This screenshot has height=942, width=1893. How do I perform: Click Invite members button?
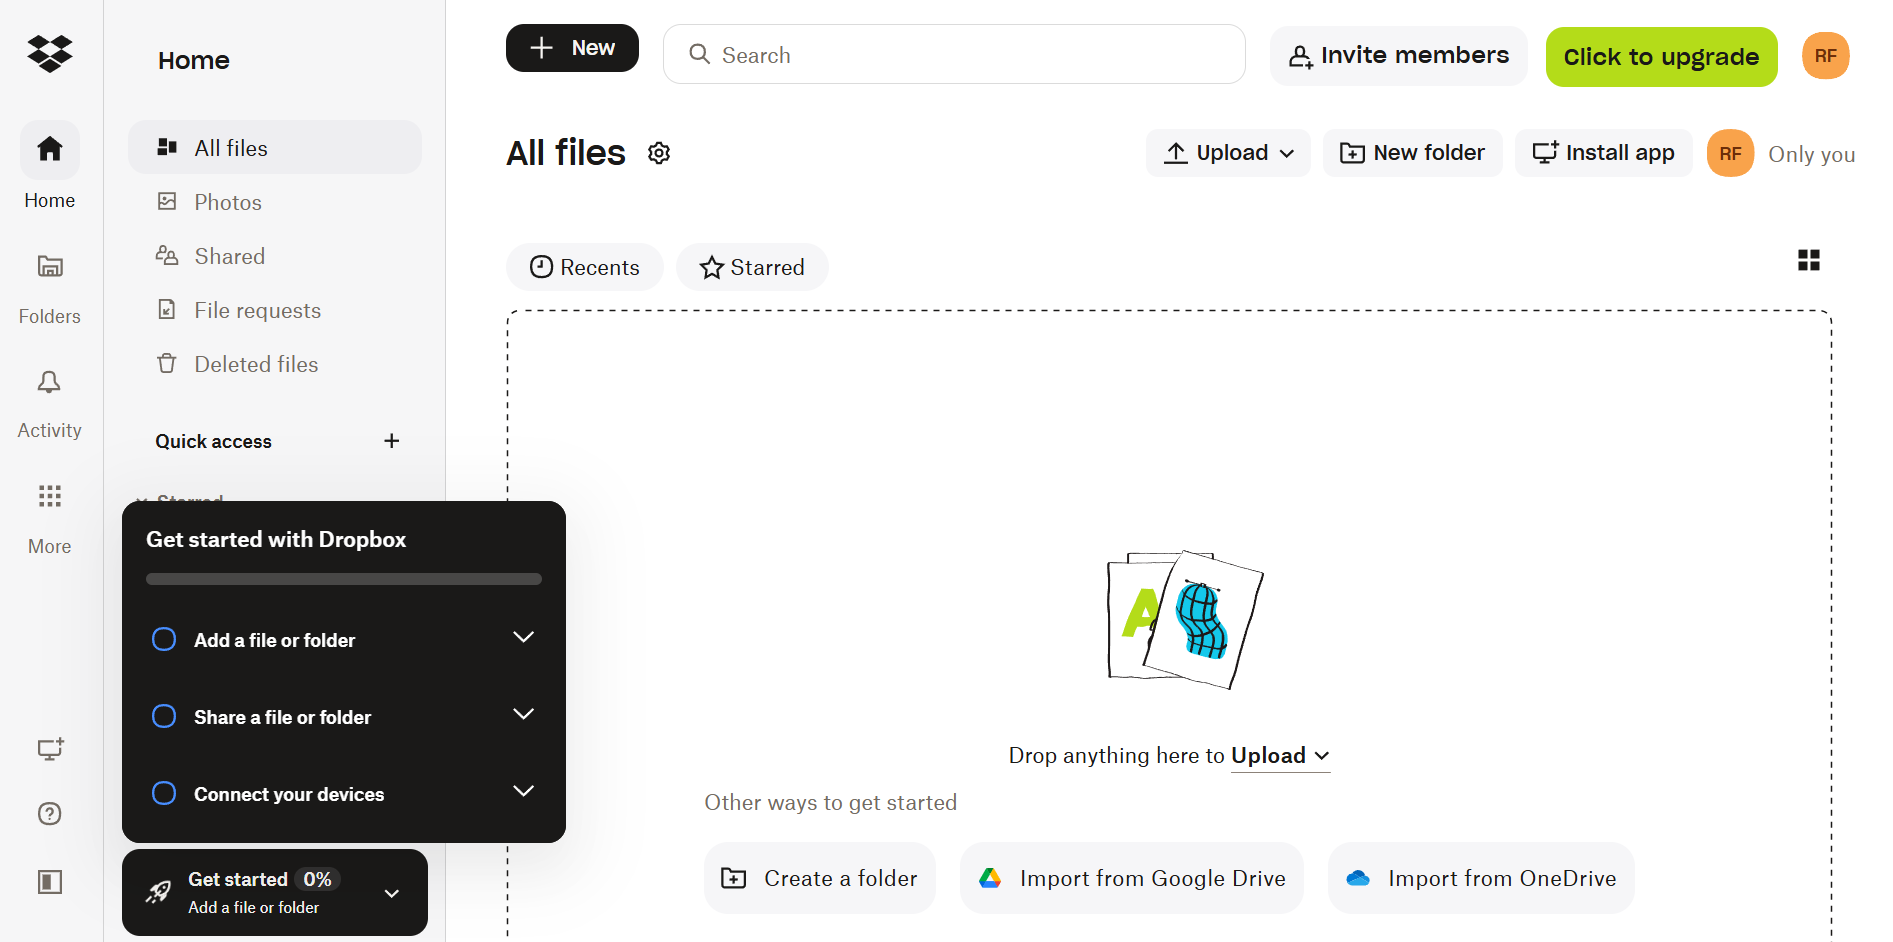(1399, 56)
